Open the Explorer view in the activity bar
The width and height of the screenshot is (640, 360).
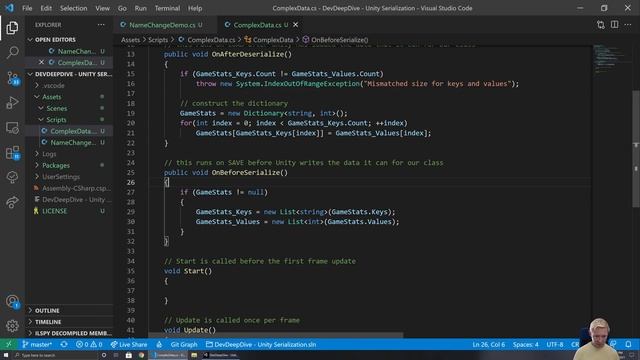12,28
